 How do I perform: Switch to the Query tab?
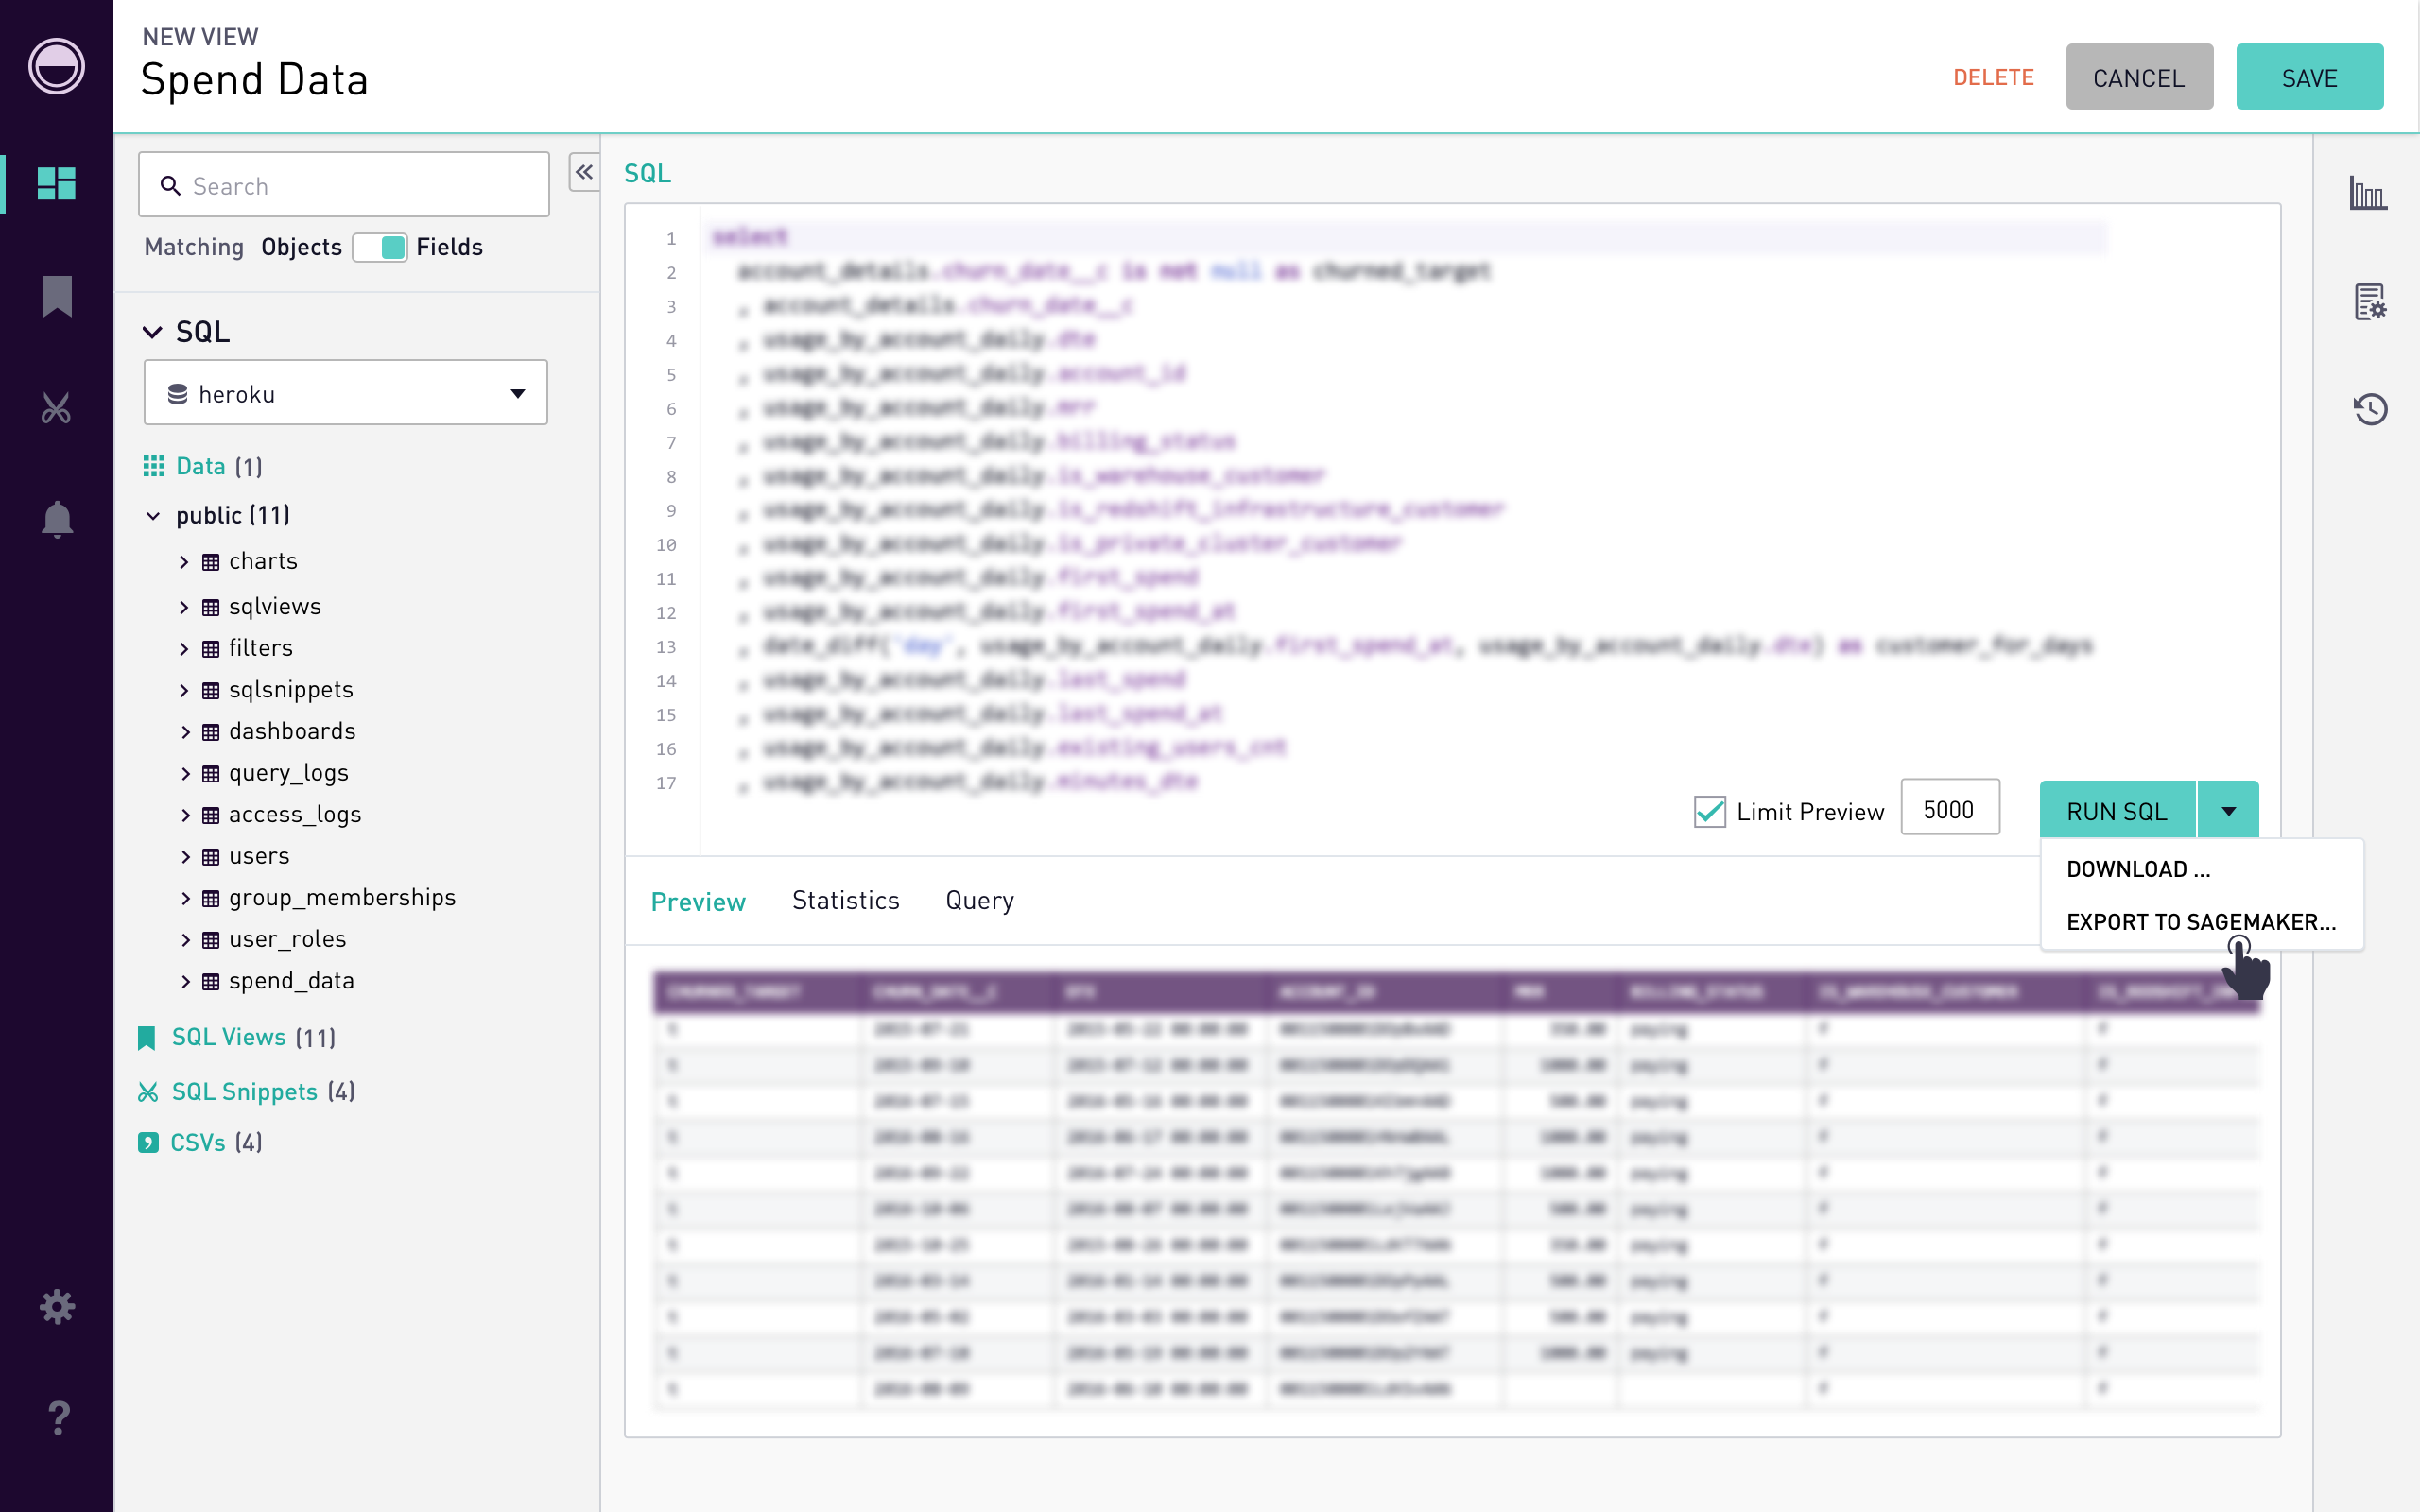(980, 900)
